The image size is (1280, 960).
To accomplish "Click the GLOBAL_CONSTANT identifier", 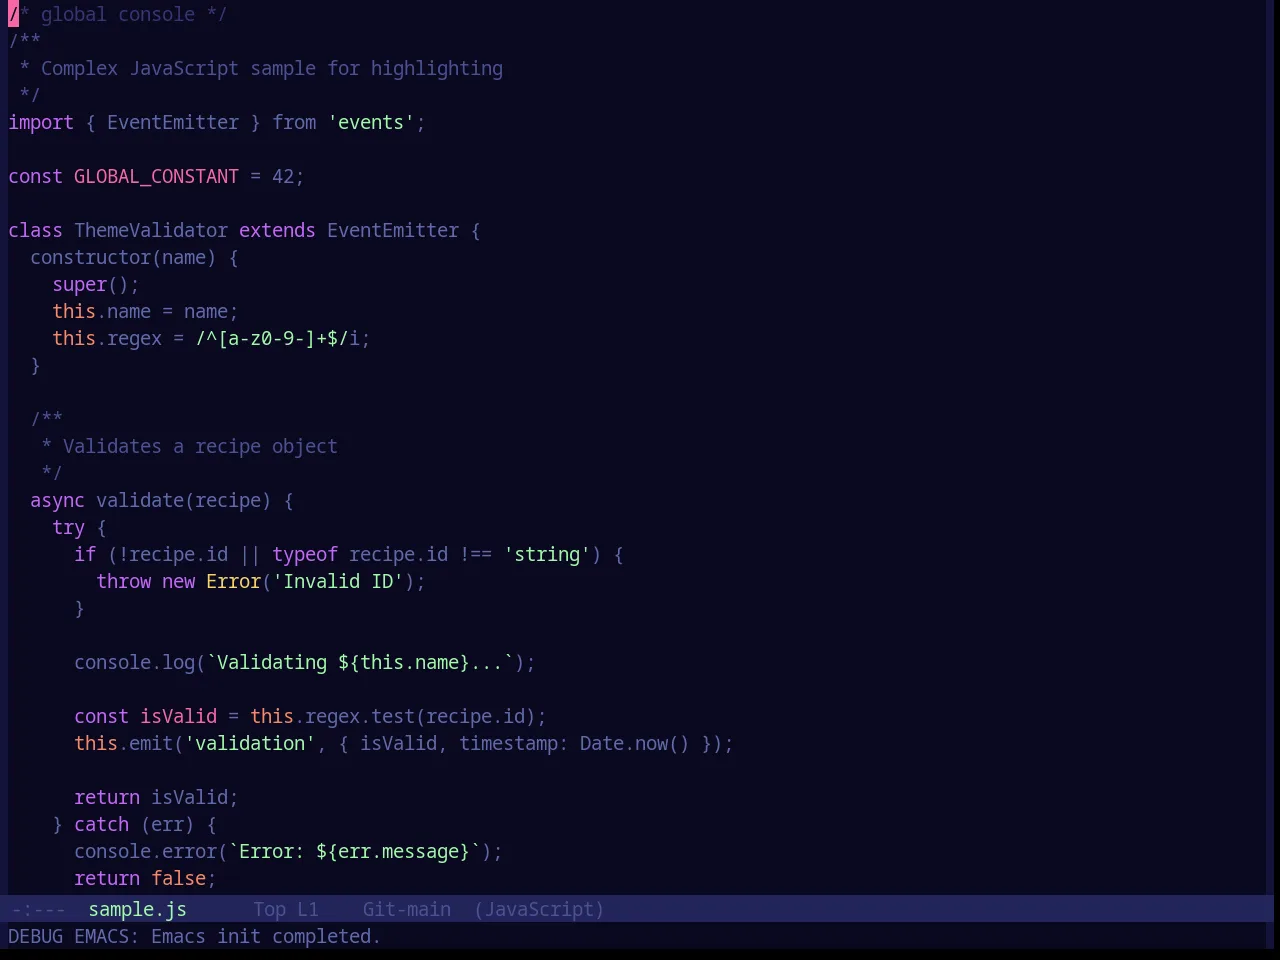I will [156, 176].
